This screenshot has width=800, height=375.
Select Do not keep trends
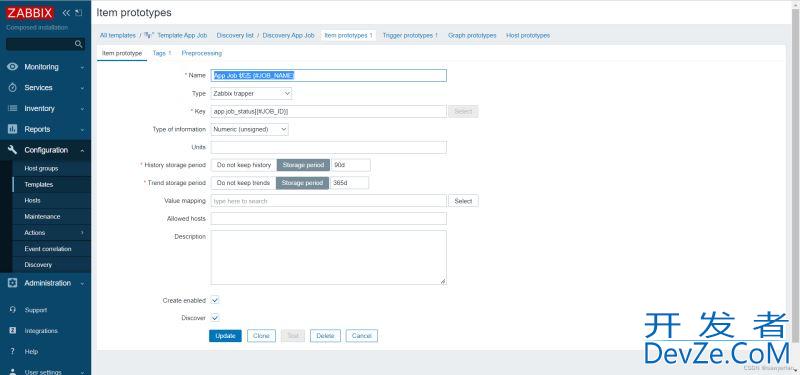coord(243,183)
